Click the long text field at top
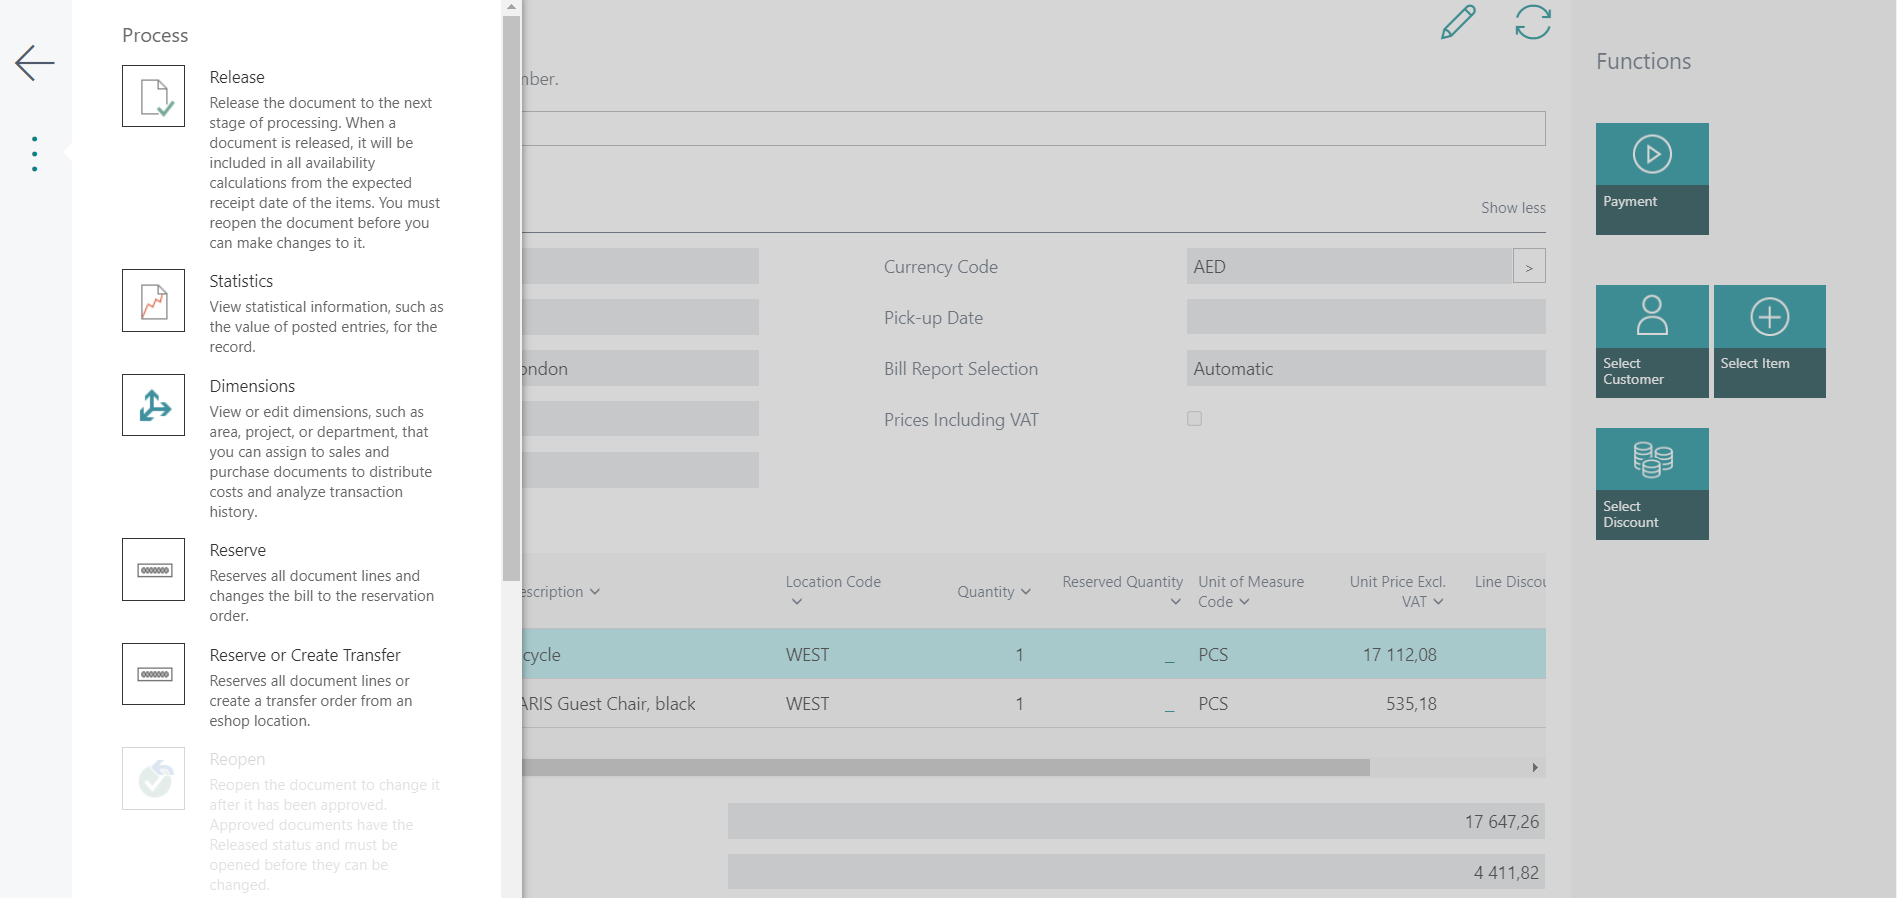The width and height of the screenshot is (1897, 898). click(x=1034, y=128)
